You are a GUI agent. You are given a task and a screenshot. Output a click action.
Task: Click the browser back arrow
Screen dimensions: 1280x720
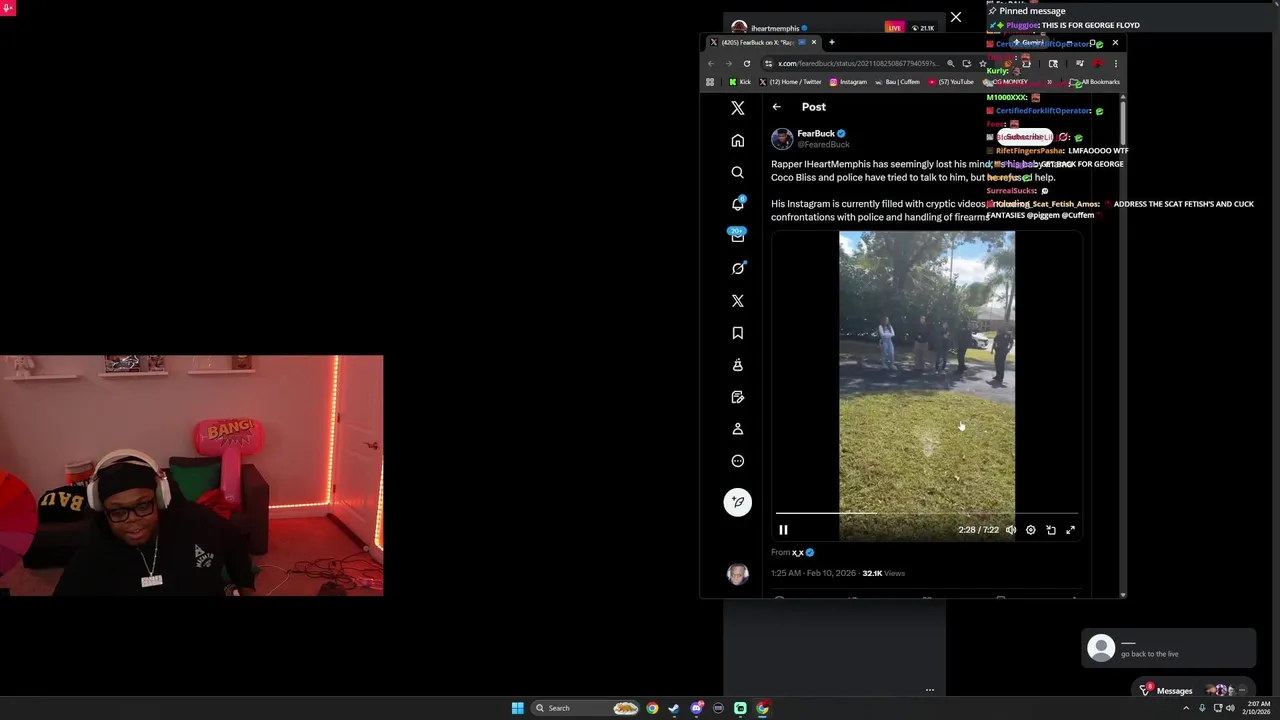[711, 63]
